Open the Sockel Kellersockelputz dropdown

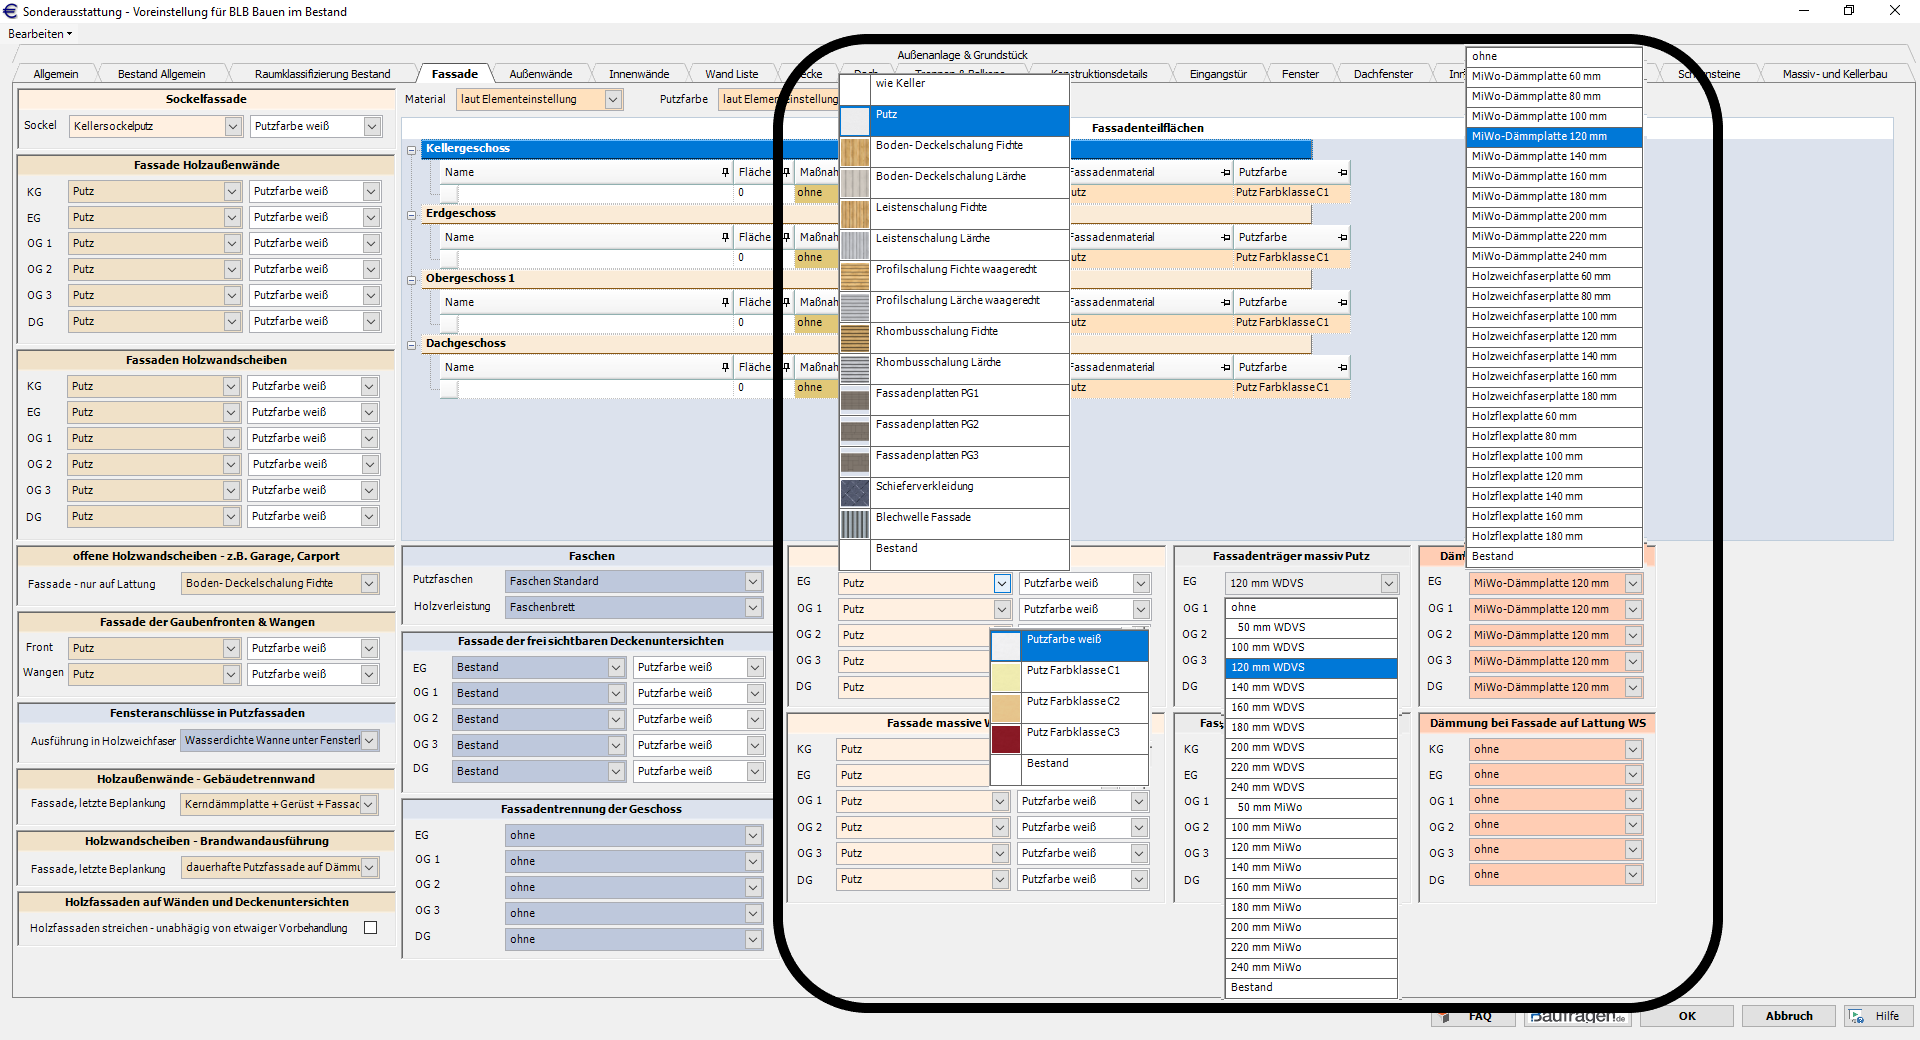point(233,127)
